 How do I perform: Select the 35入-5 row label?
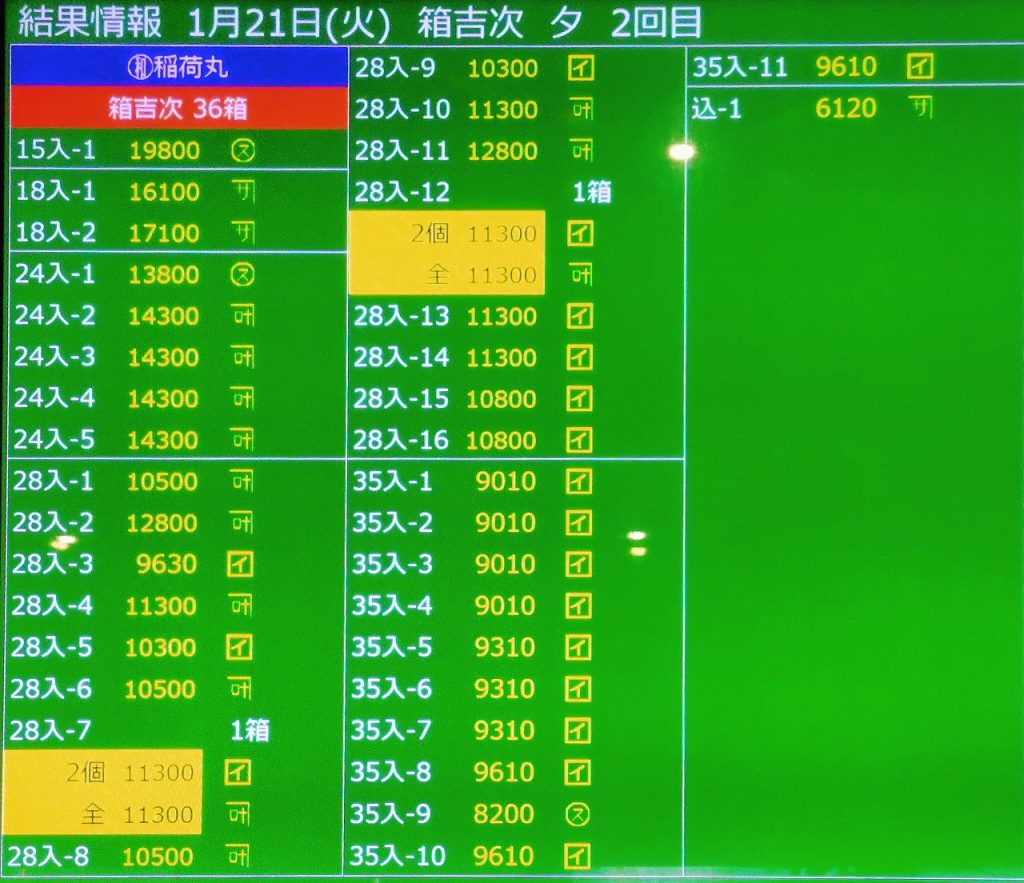pos(392,648)
